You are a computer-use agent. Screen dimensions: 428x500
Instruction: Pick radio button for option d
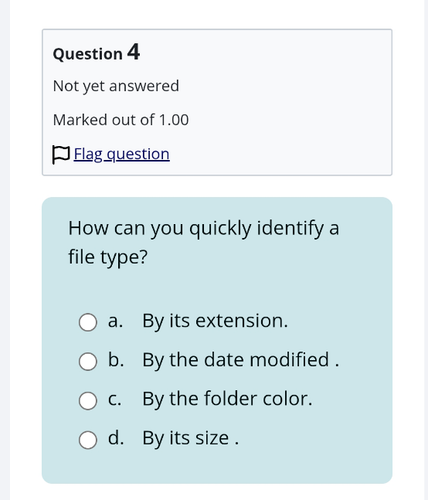88,440
